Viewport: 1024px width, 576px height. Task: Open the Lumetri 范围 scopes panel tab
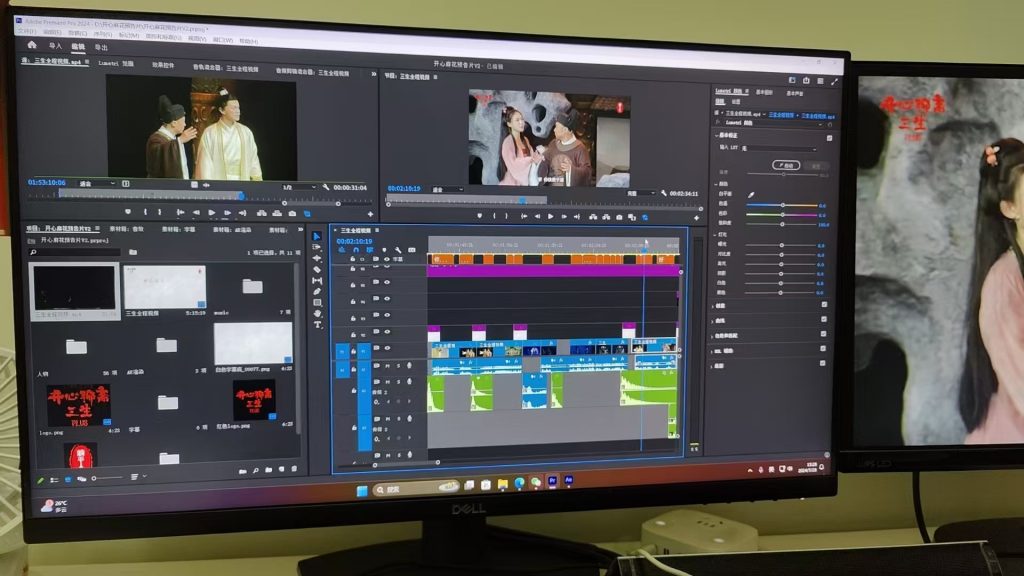point(116,63)
